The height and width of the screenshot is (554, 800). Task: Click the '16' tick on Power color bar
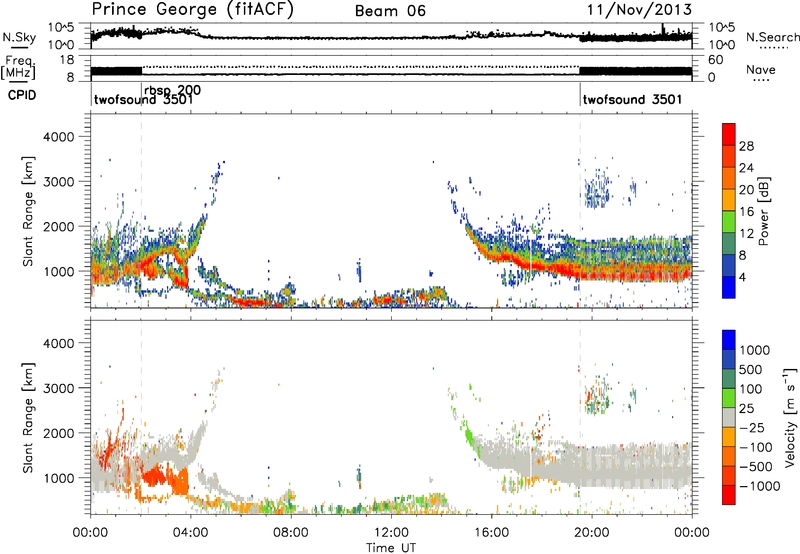746,212
